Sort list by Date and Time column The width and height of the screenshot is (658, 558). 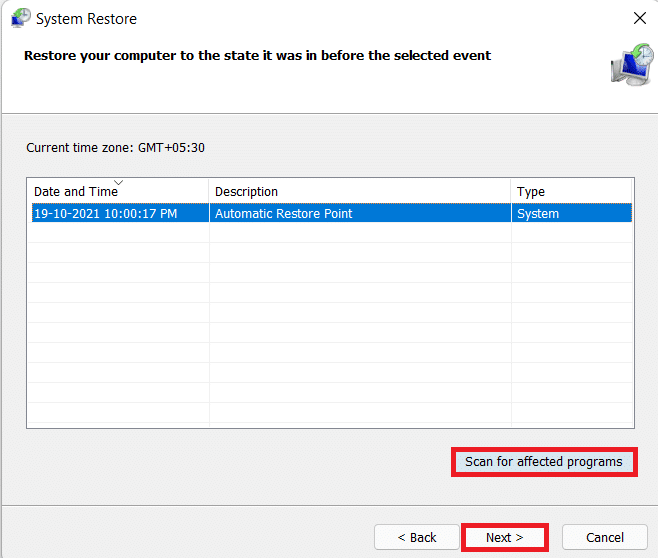click(x=74, y=192)
